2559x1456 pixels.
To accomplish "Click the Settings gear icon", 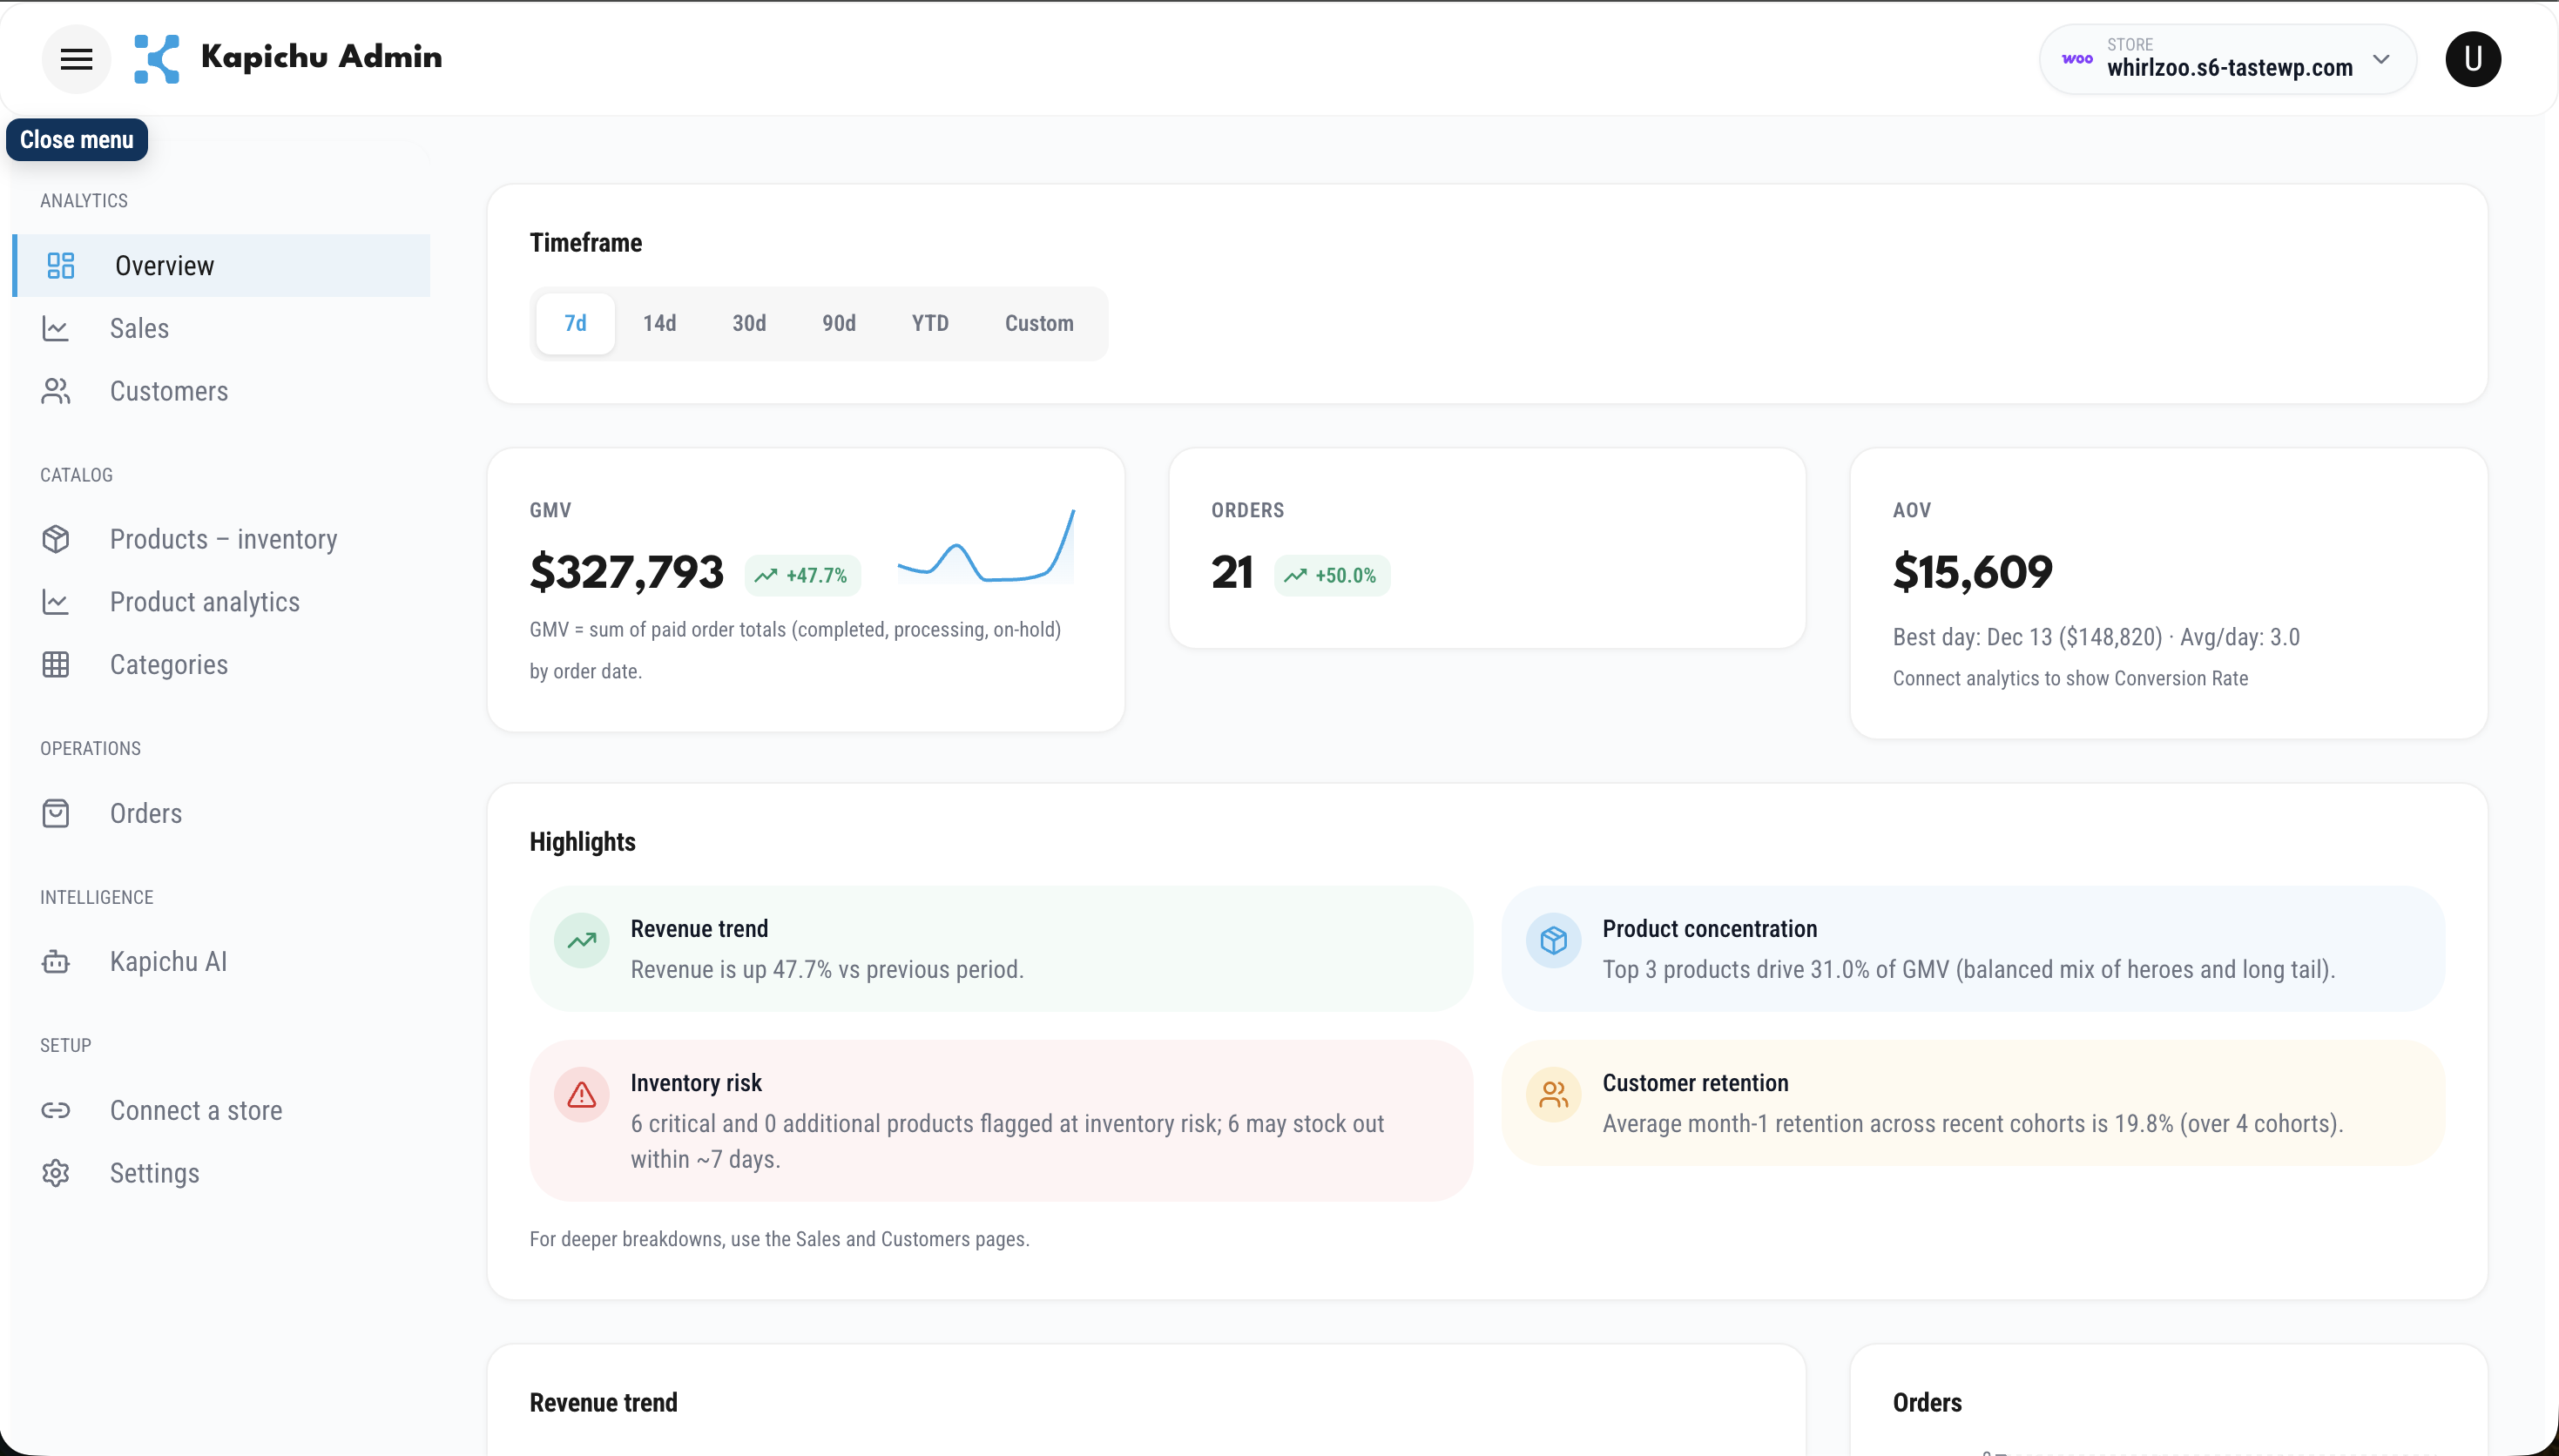I will point(56,1173).
